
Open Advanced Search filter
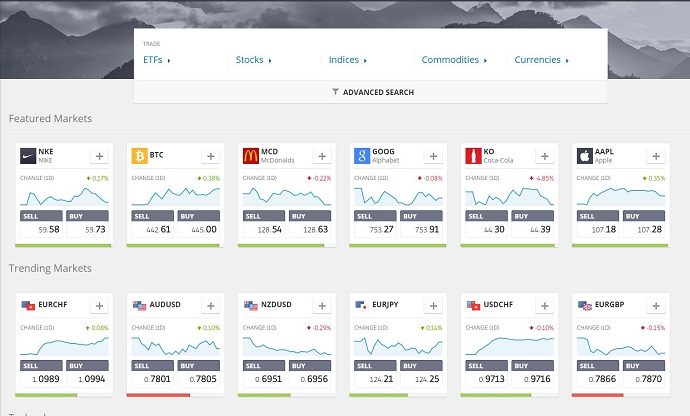pyautogui.click(x=373, y=92)
